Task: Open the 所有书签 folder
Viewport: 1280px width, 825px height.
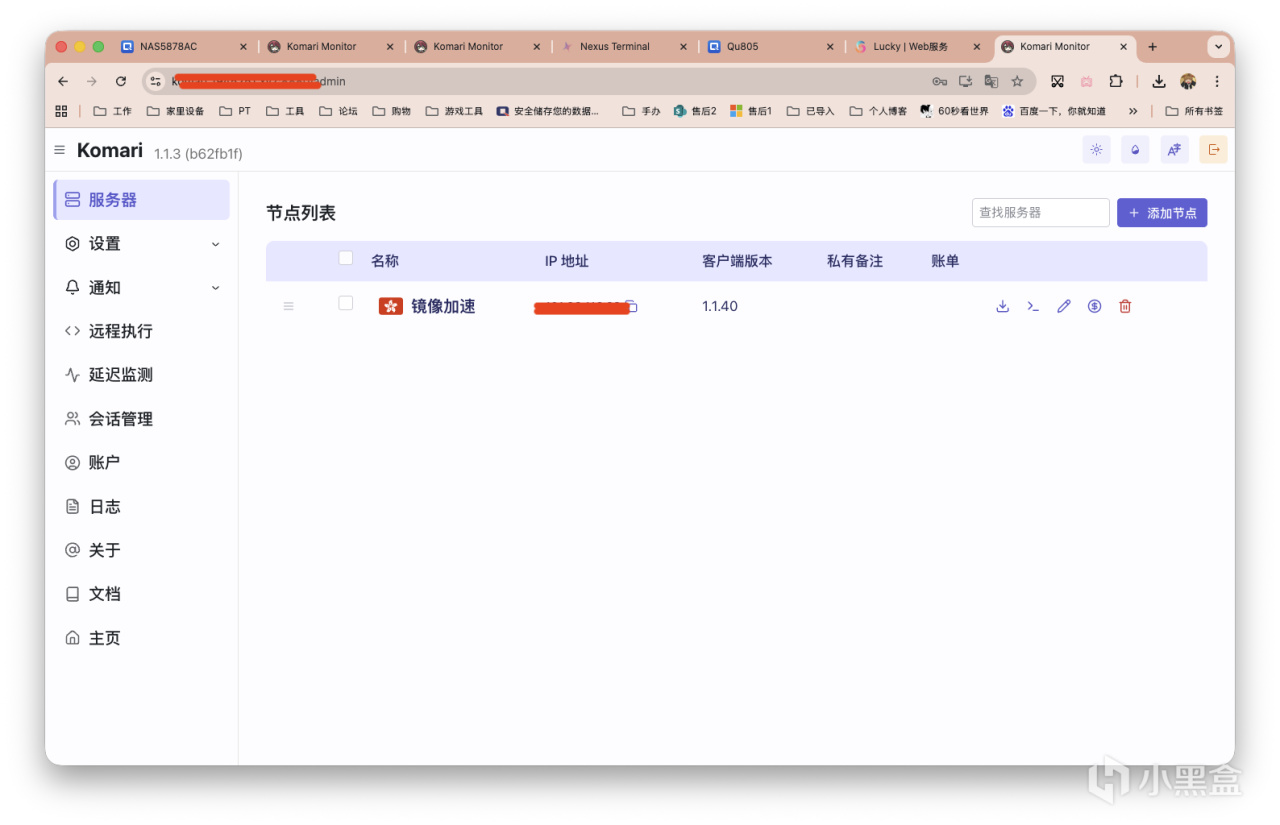Action: pos(1194,111)
